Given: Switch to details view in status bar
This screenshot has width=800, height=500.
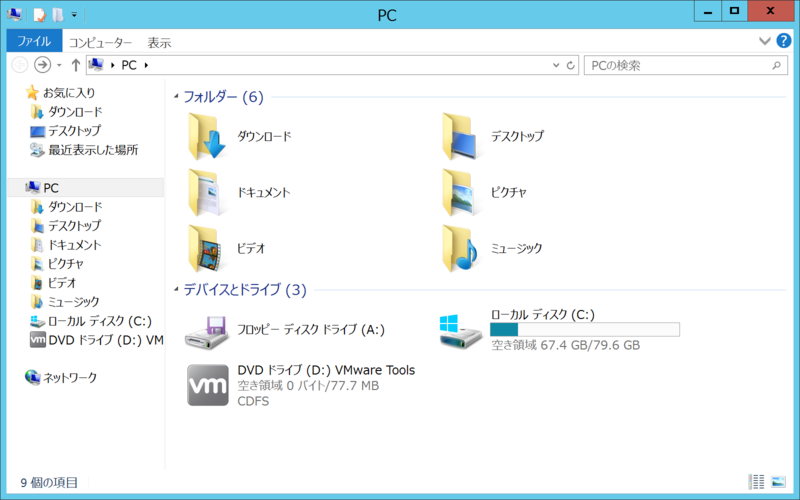Looking at the screenshot, I should point(756,481).
